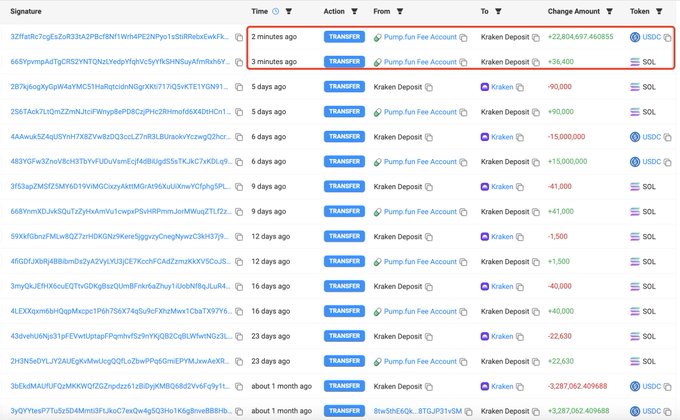Viewport: 680px width, 420px height.
Task: Open Pump.fun Fee Account in +36,400 row
Action: [420, 62]
